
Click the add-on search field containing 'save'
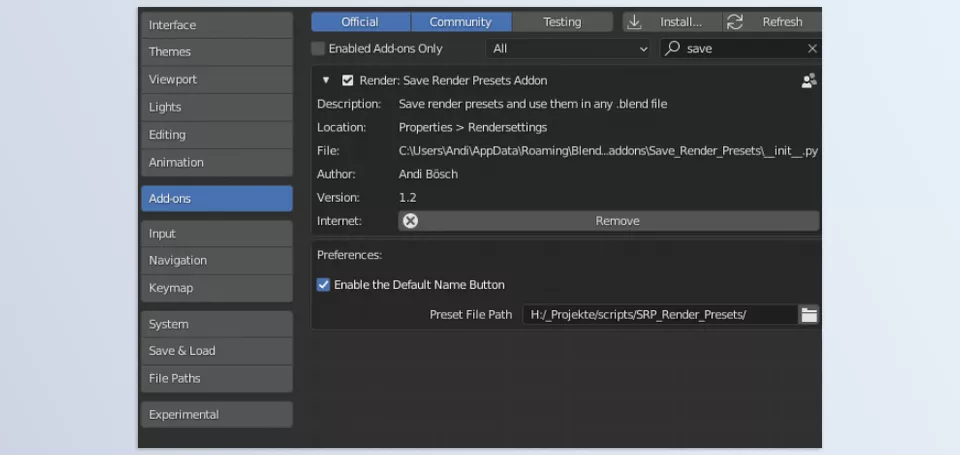click(x=740, y=48)
